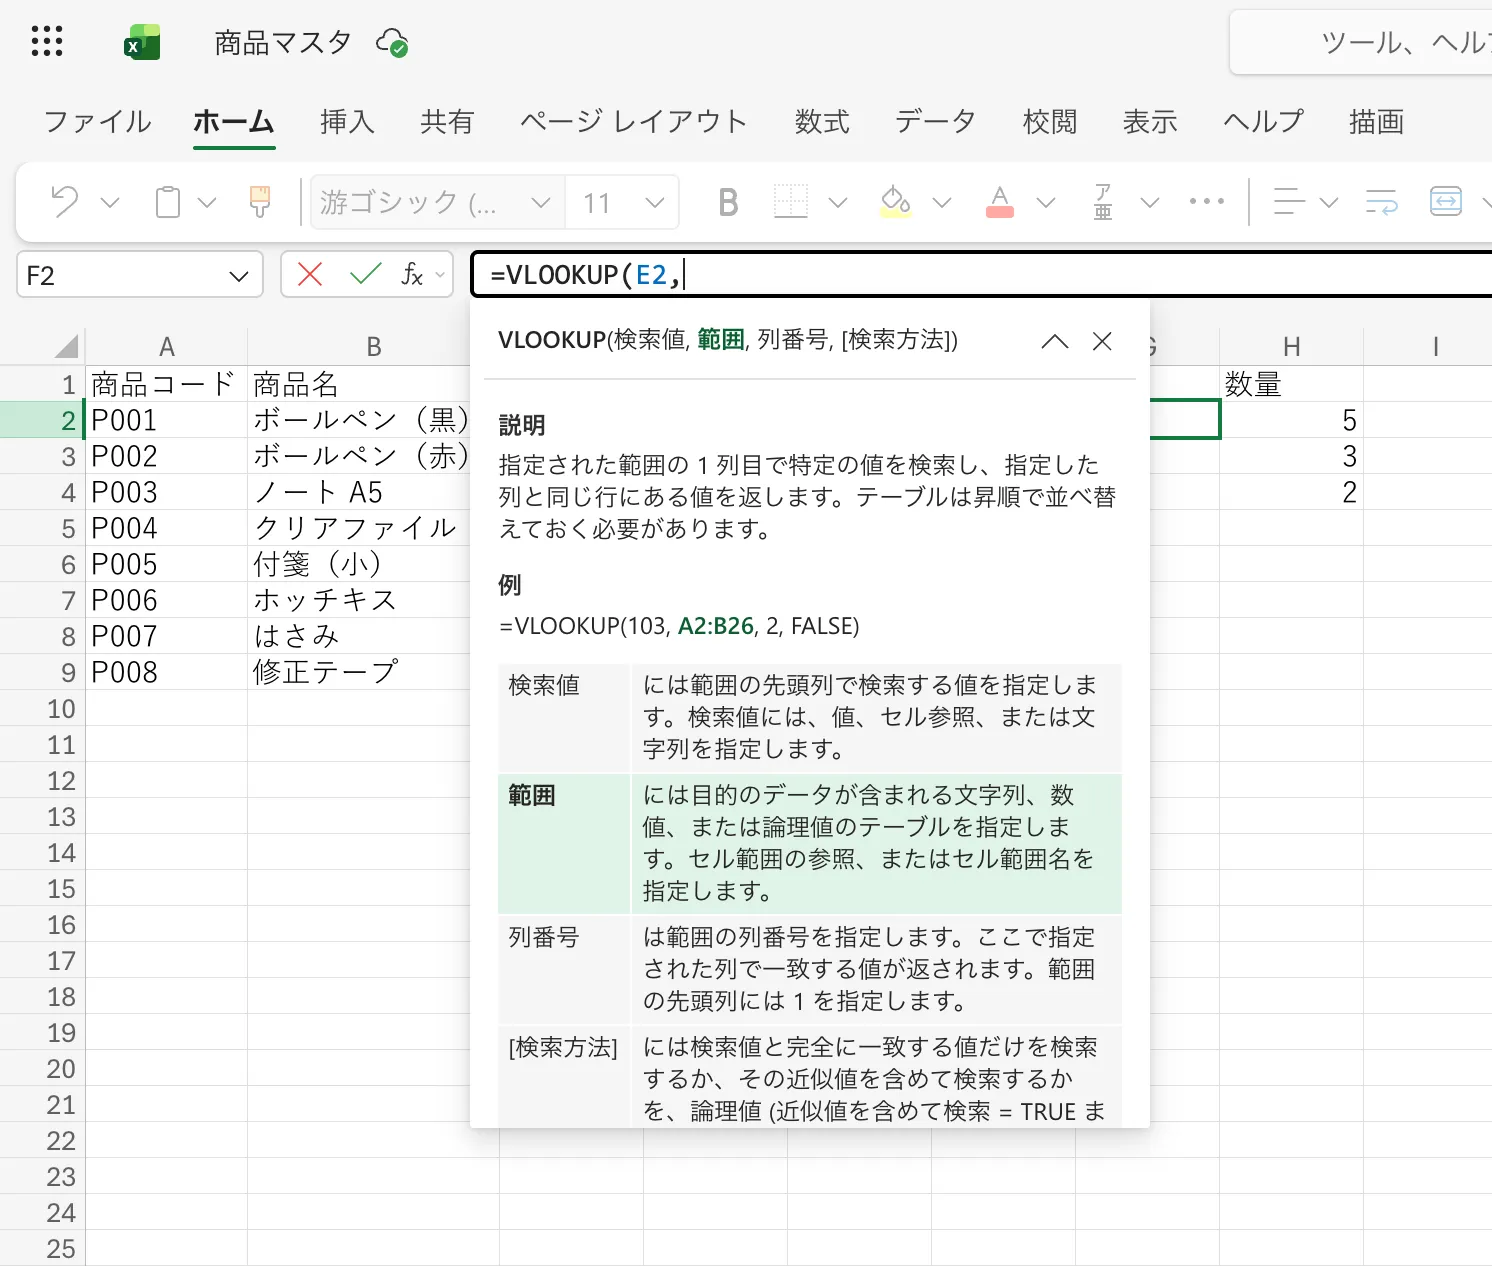Select column B header
1492x1266 pixels.
tap(374, 347)
